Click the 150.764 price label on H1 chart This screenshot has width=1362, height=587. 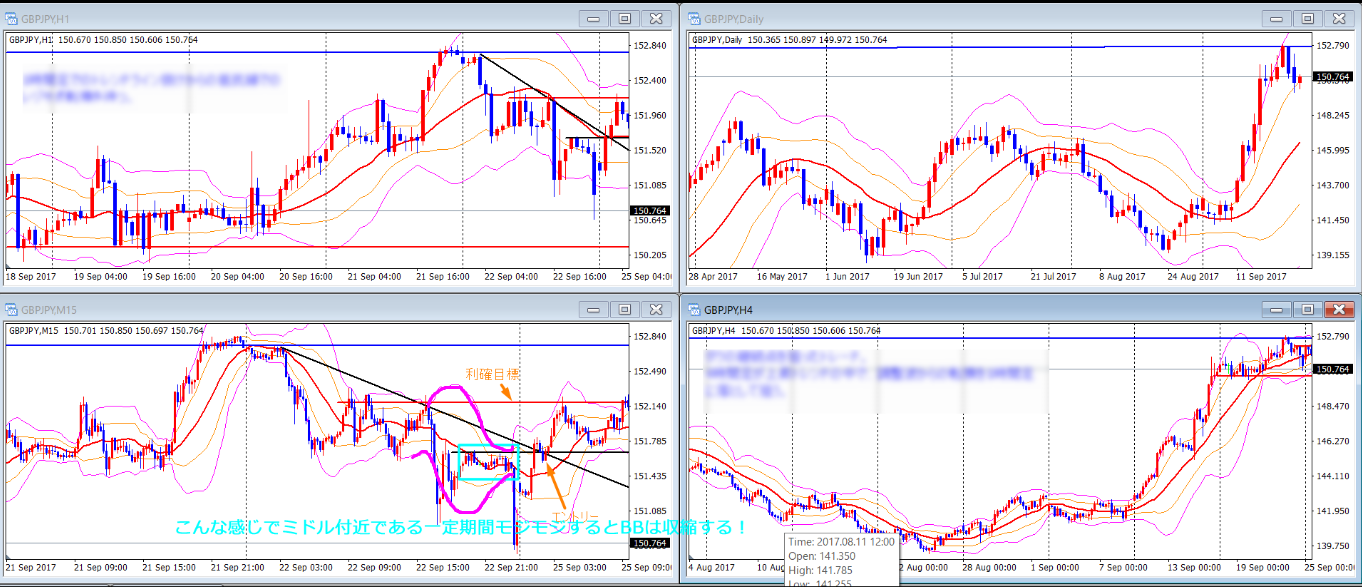click(650, 211)
